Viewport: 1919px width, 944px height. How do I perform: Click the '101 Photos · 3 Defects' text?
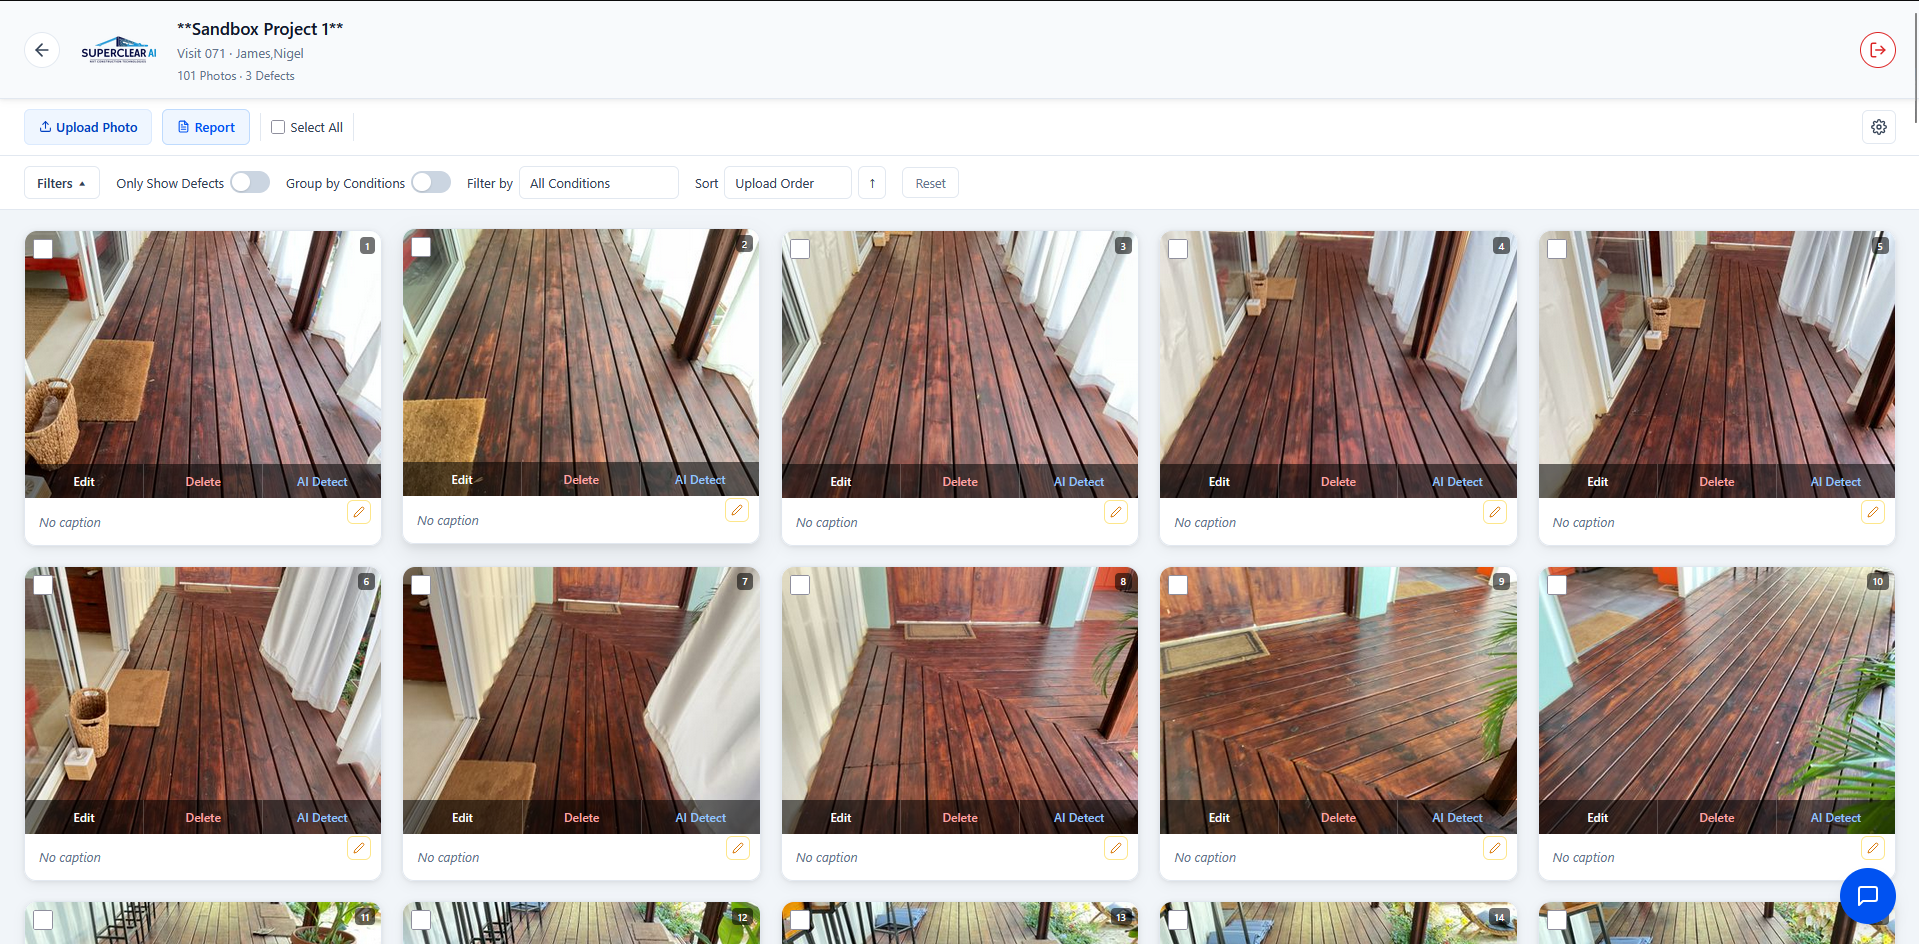pos(236,76)
